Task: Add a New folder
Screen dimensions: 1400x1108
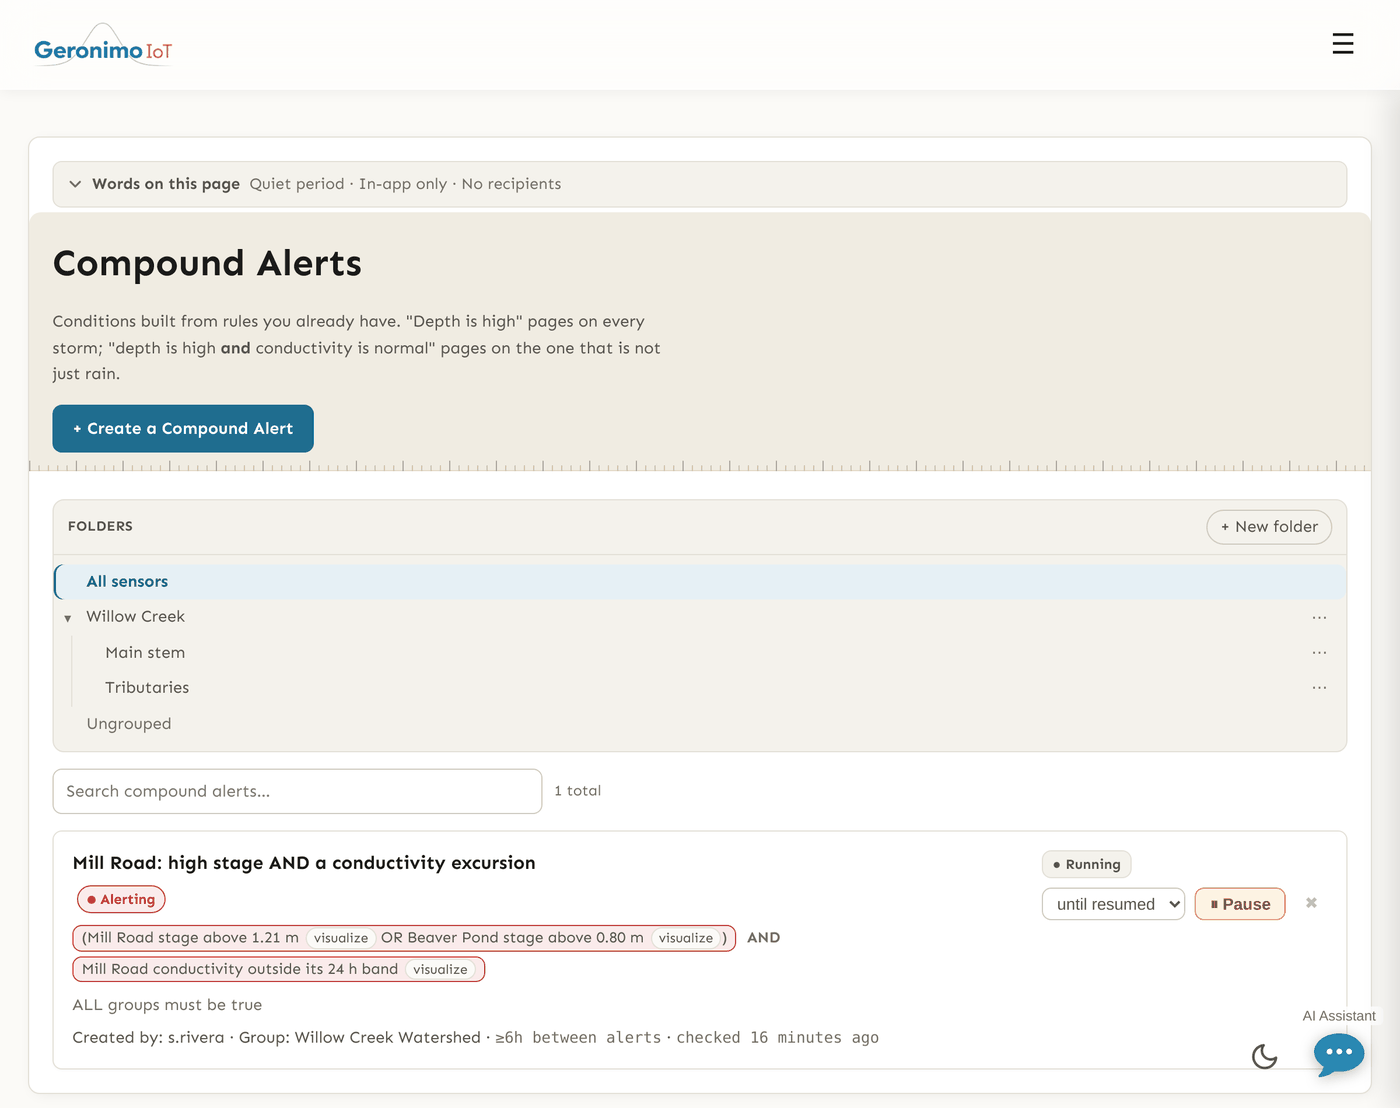Action: coord(1269,527)
